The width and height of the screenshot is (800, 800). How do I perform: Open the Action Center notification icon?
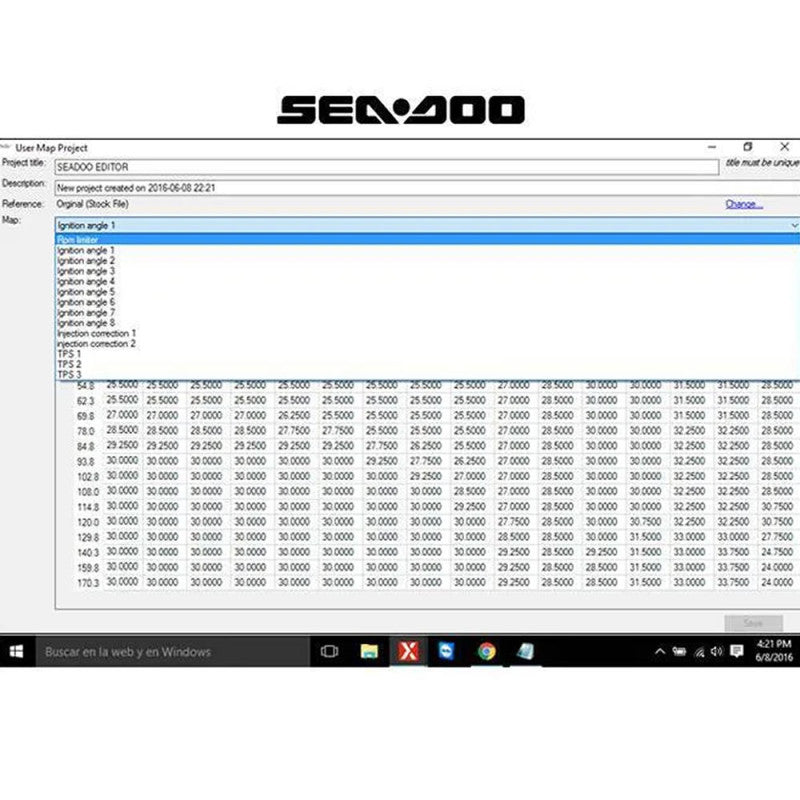pyautogui.click(x=737, y=652)
